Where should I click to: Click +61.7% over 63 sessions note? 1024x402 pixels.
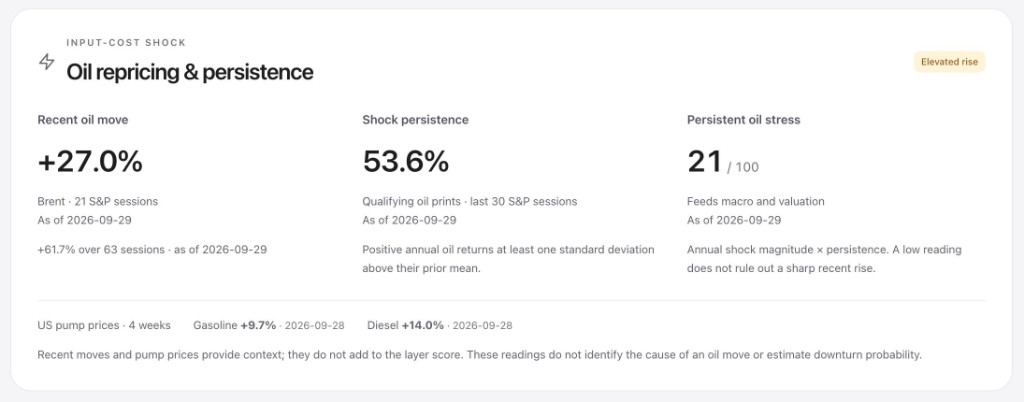point(152,249)
